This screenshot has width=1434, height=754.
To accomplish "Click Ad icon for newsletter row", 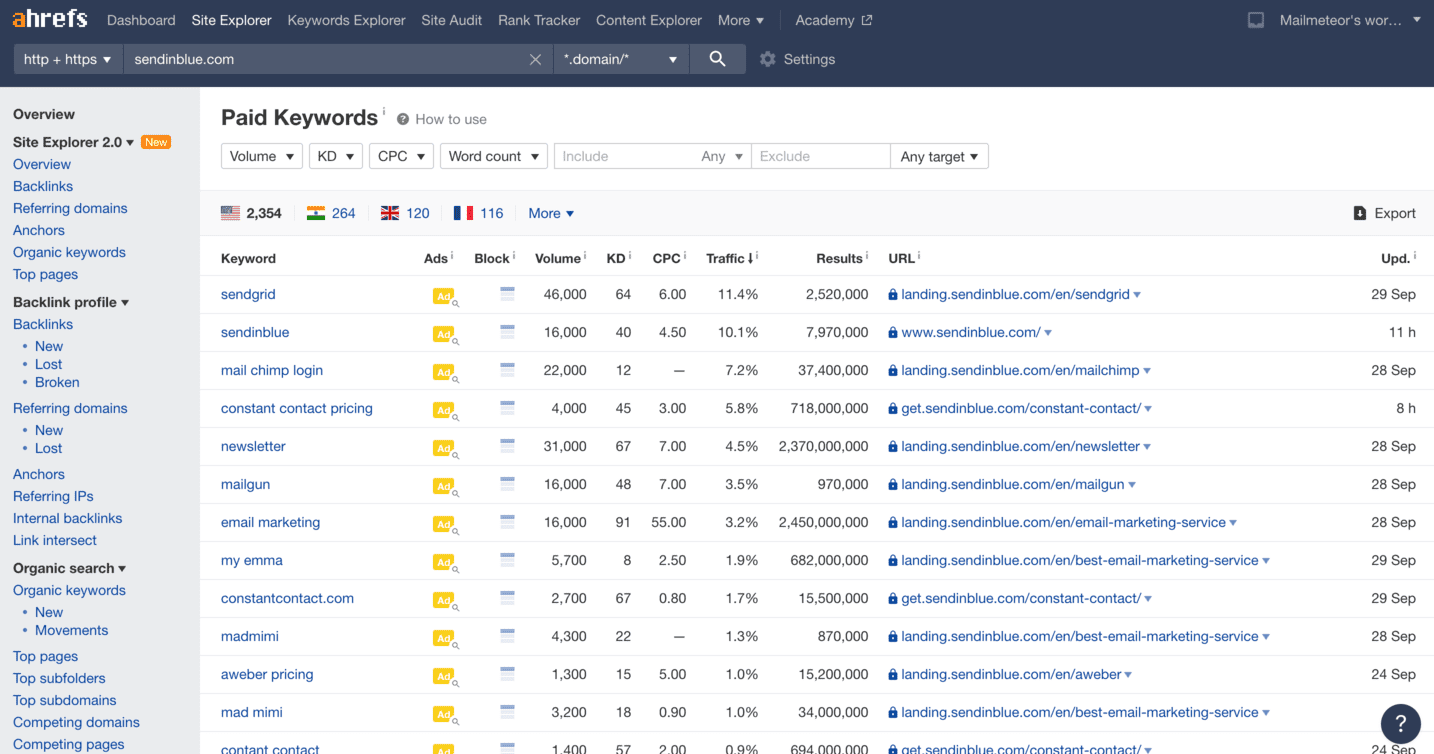I will tap(444, 448).
